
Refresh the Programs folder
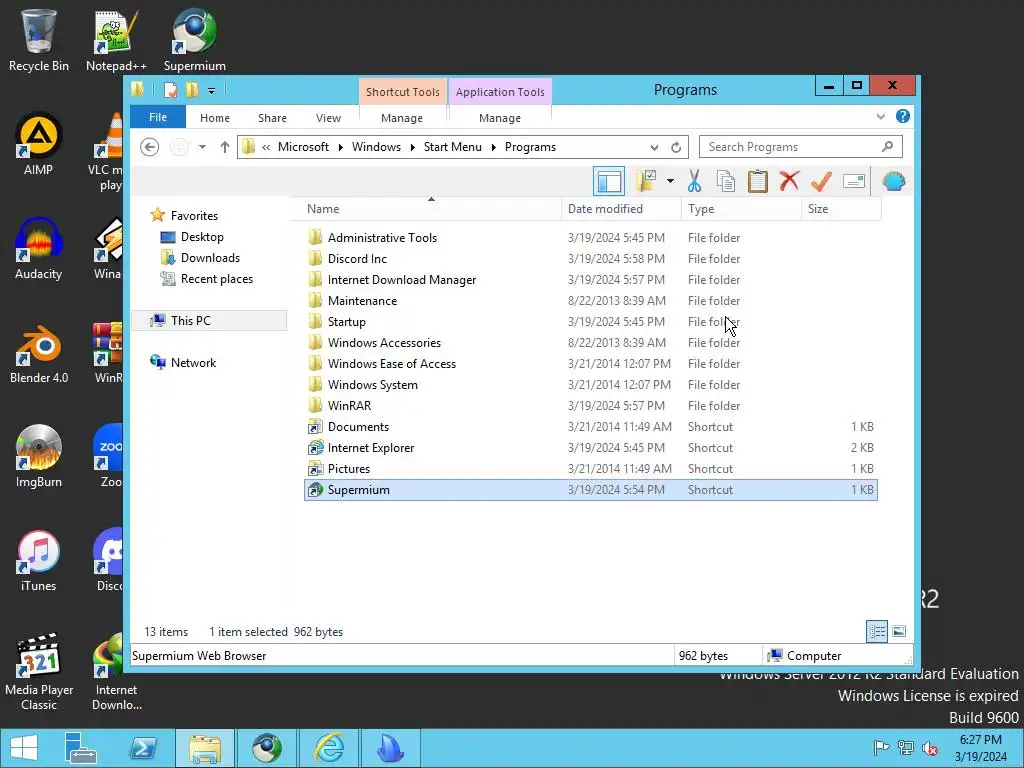[x=676, y=148]
